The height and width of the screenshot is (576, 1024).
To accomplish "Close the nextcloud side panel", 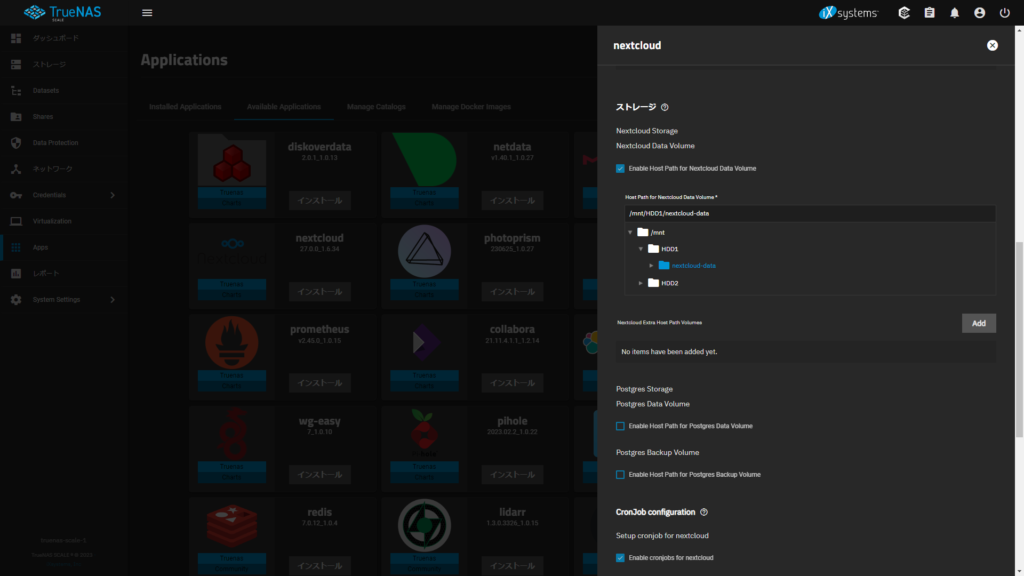I will 992,45.
